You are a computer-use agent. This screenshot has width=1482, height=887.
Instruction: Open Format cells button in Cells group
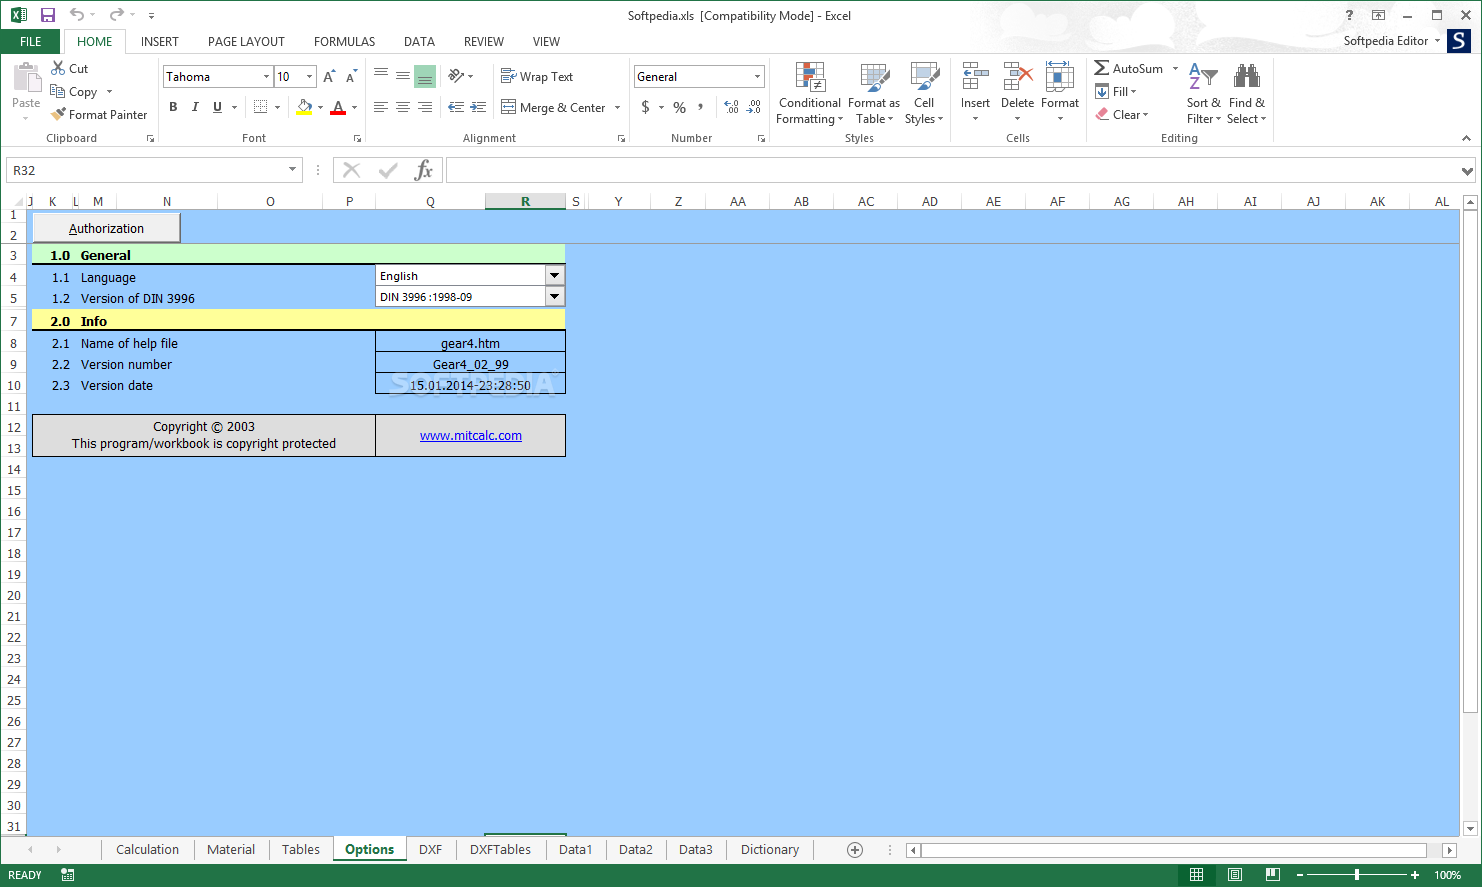pos(1060,93)
